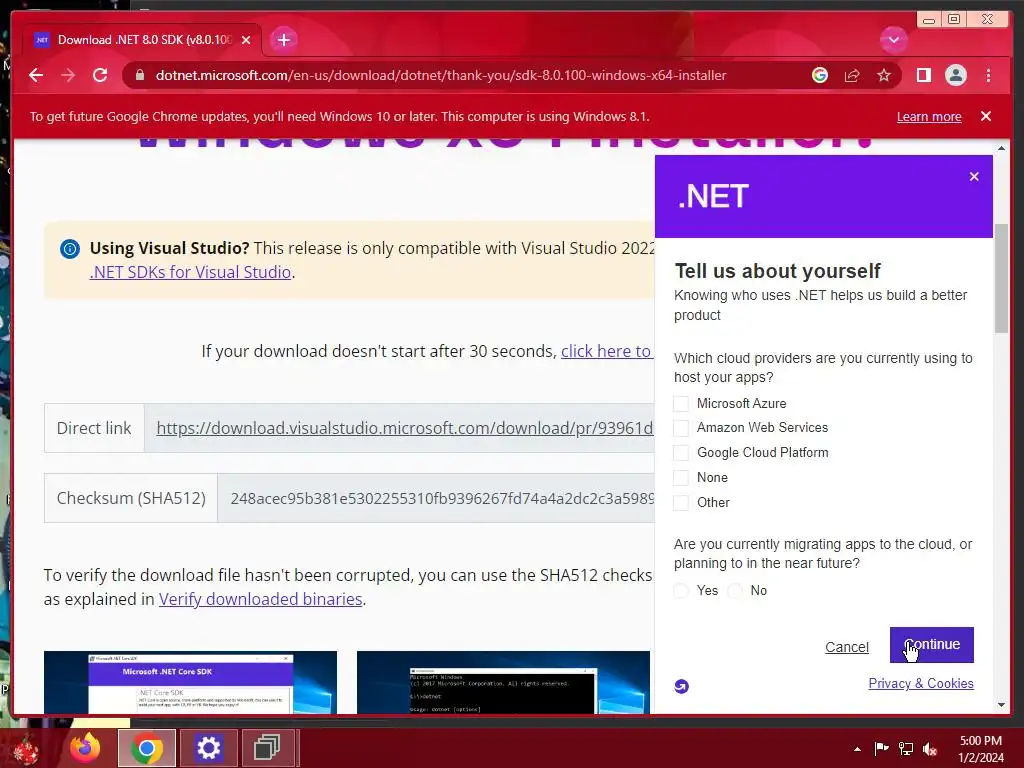
Task: Click the vertical scrollbar thumb
Action: (x=1001, y=278)
